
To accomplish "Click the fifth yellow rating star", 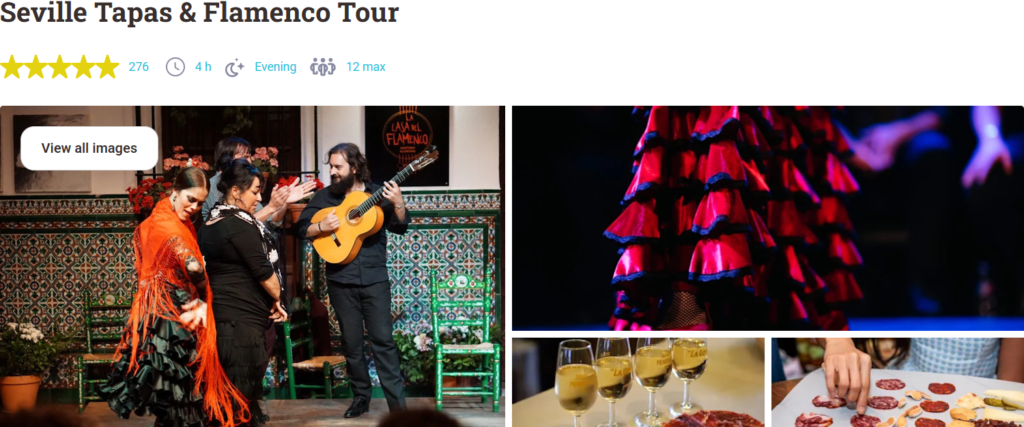I will click(108, 67).
